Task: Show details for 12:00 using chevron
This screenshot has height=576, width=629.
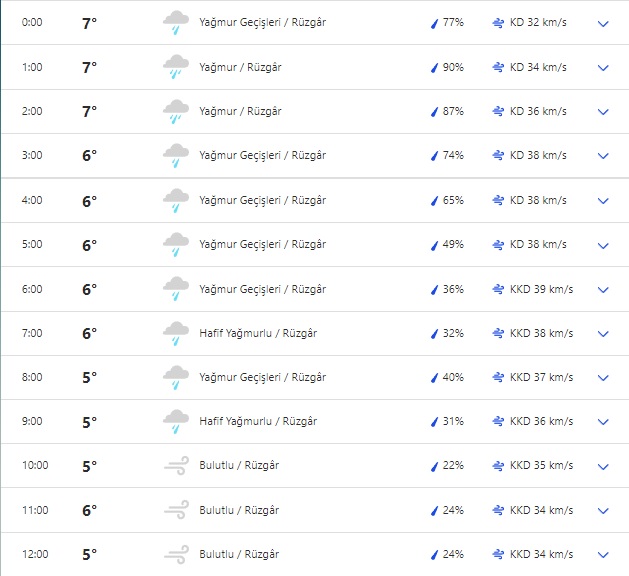Action: pos(603,554)
